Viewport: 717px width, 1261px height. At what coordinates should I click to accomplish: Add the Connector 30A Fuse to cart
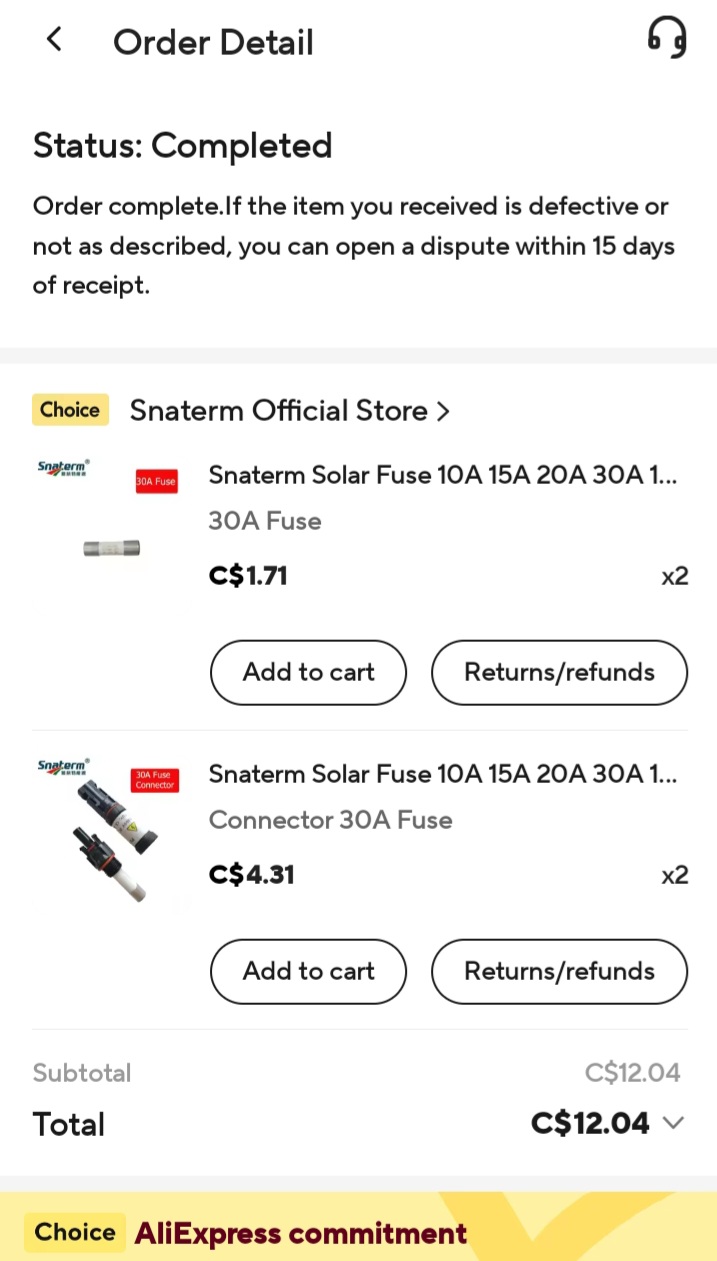click(x=308, y=971)
